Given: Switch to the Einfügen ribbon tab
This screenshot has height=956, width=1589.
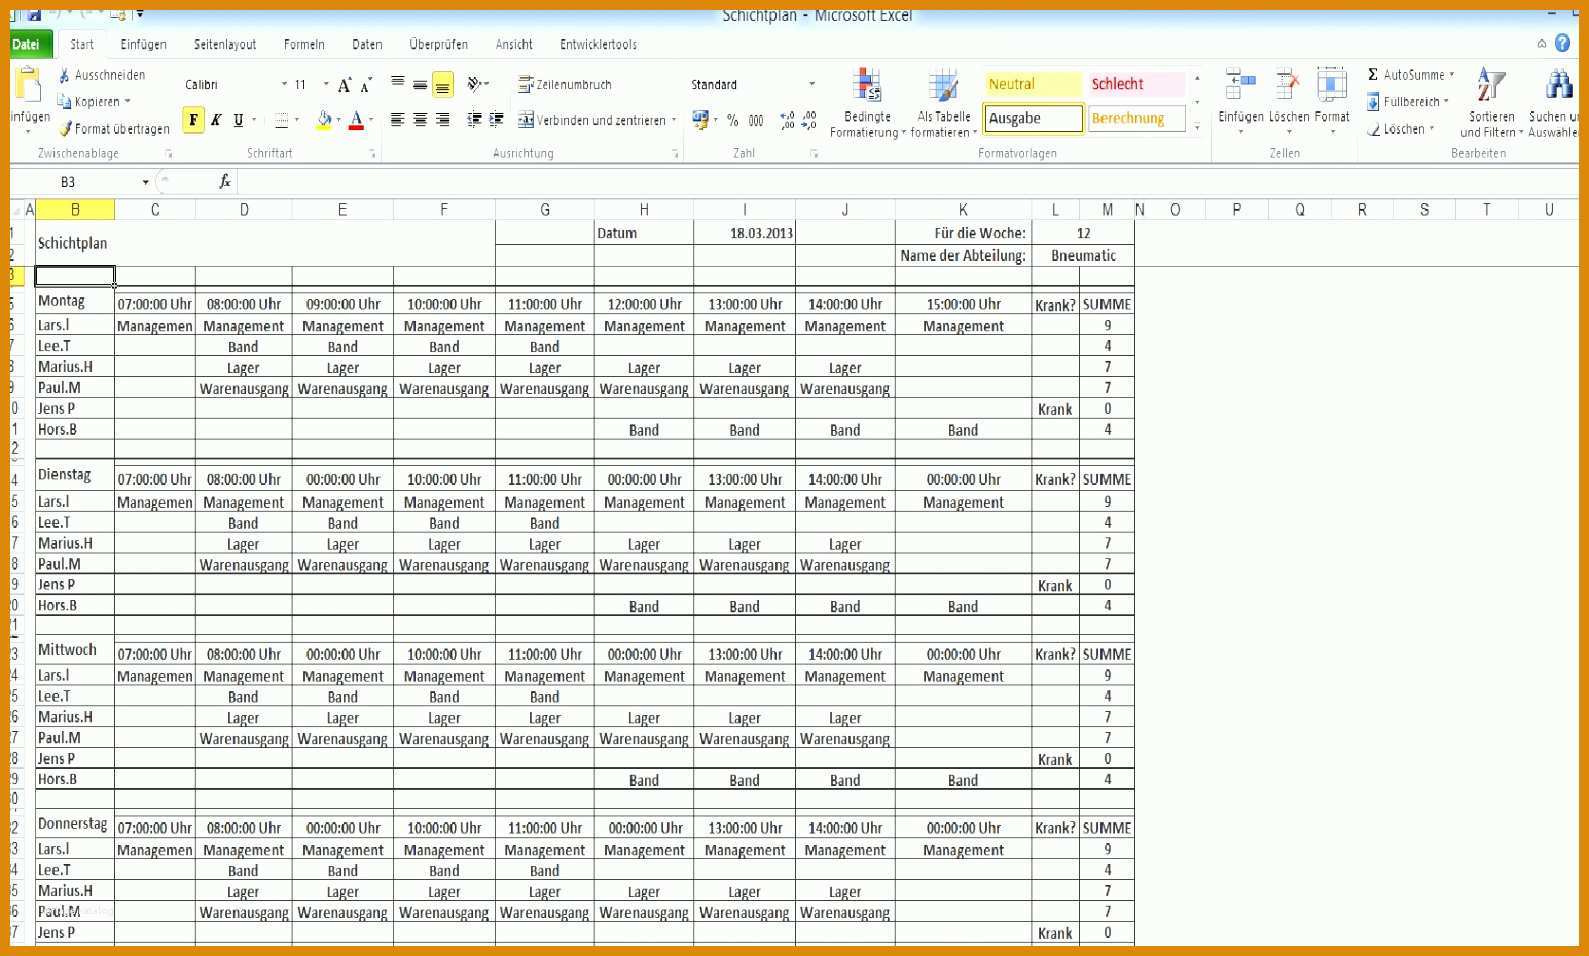Looking at the screenshot, I should (144, 44).
